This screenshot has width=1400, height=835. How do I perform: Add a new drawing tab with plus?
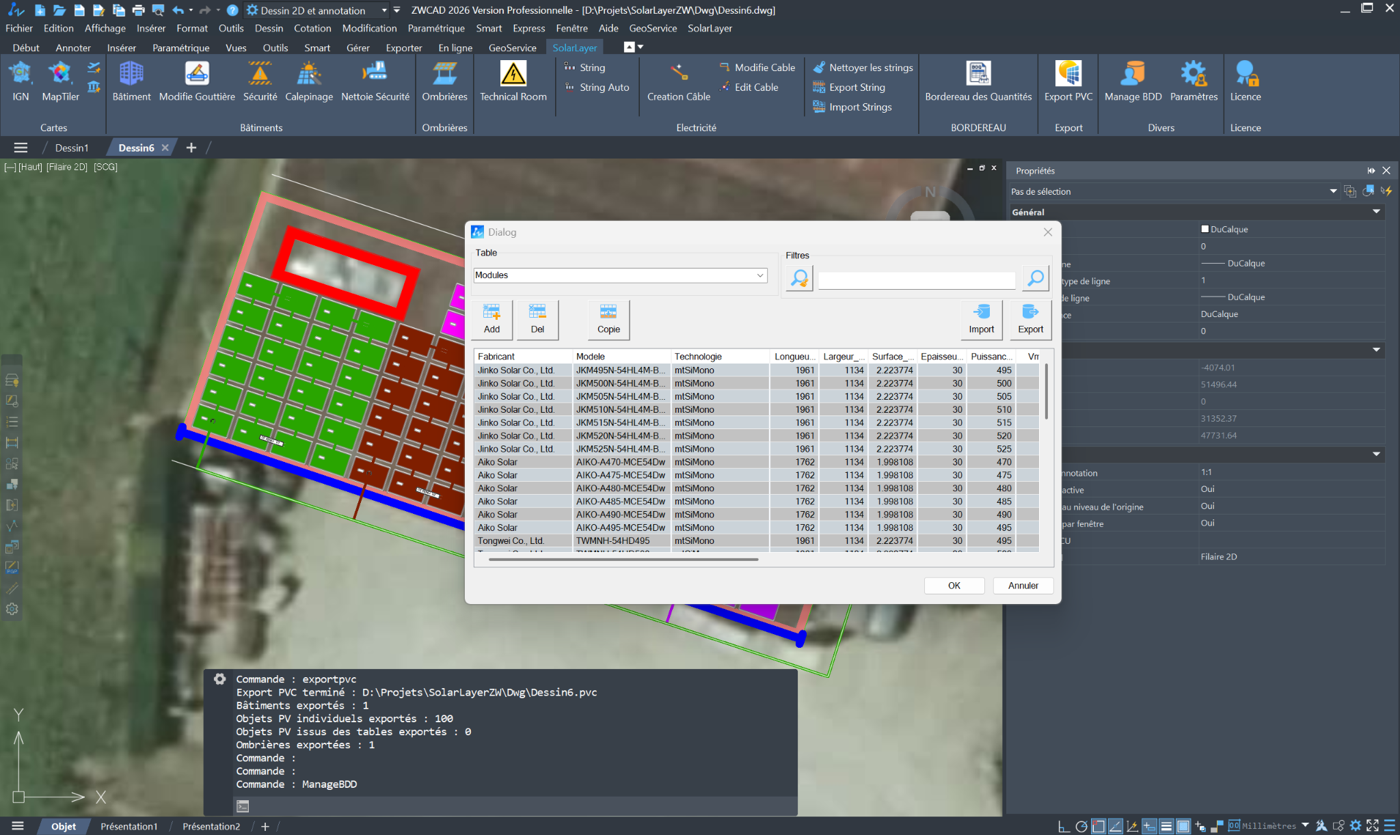[x=191, y=148]
